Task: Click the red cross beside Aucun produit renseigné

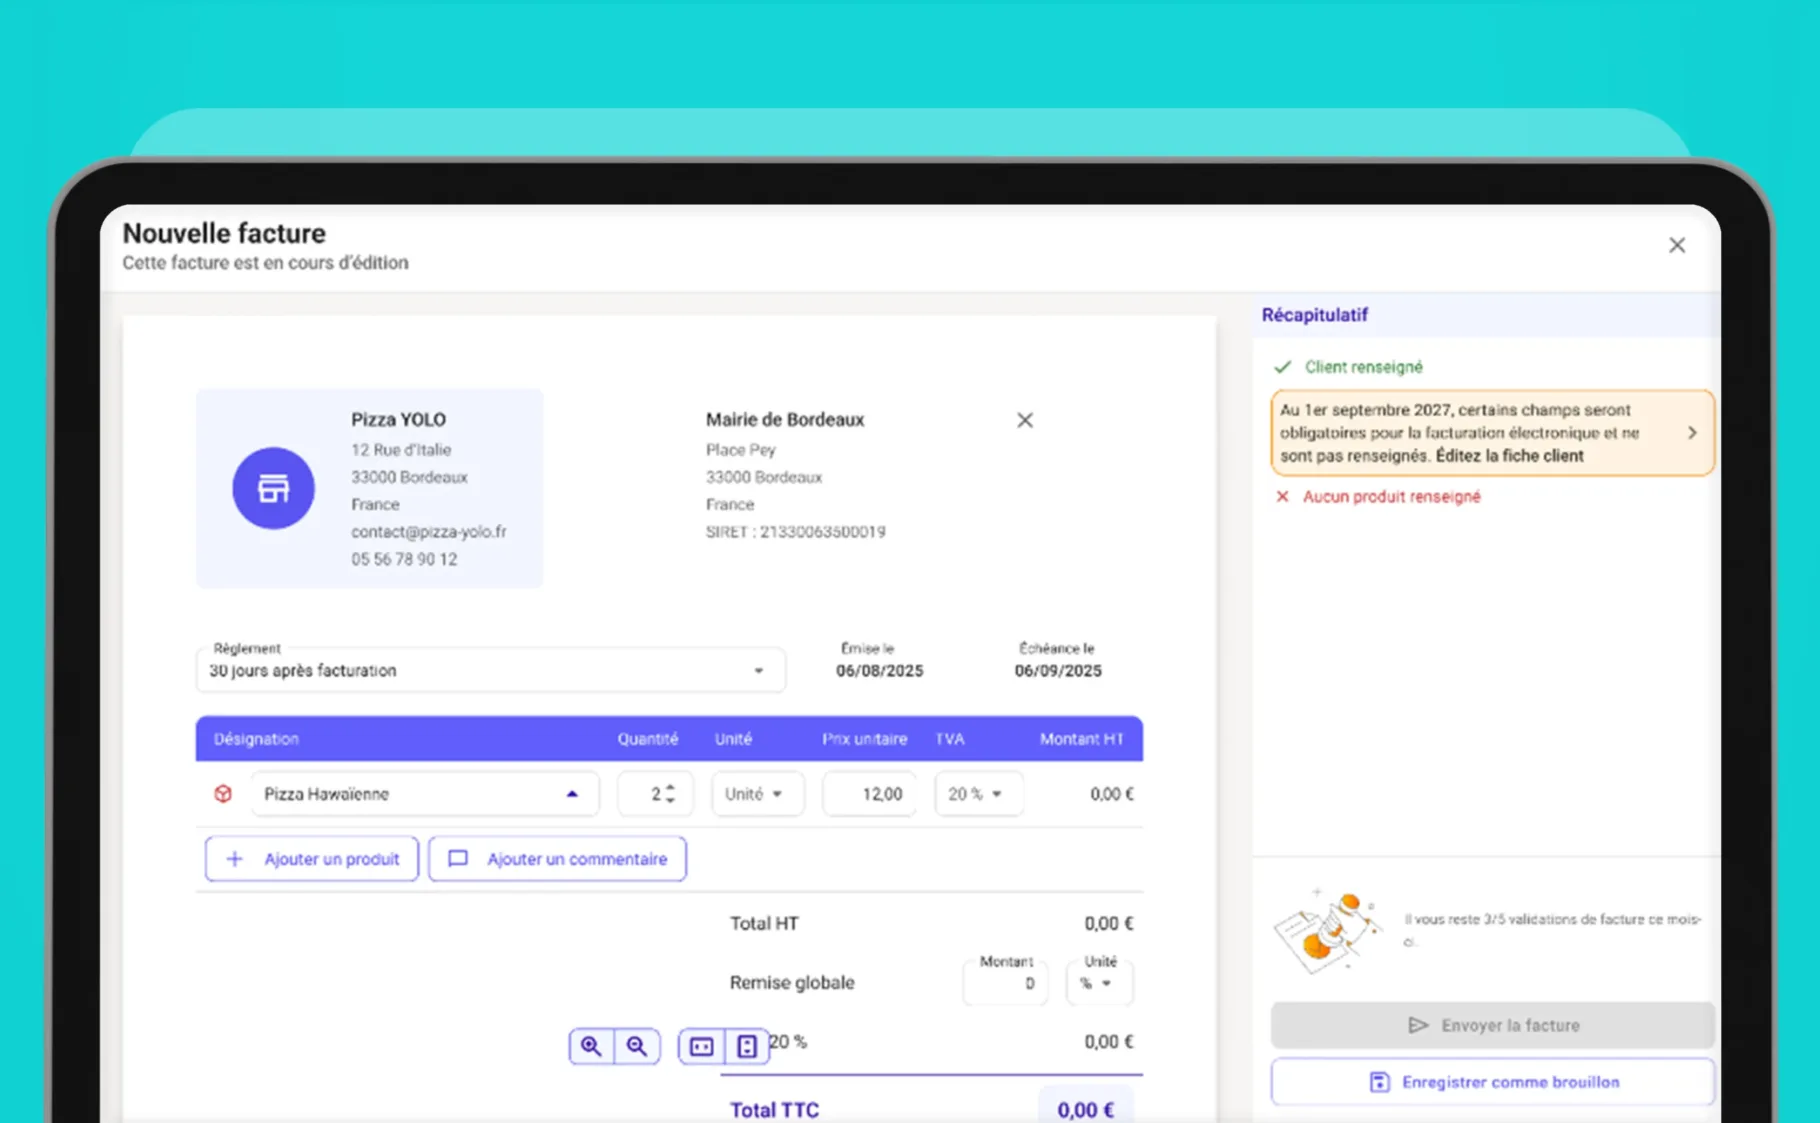Action: tap(1282, 496)
